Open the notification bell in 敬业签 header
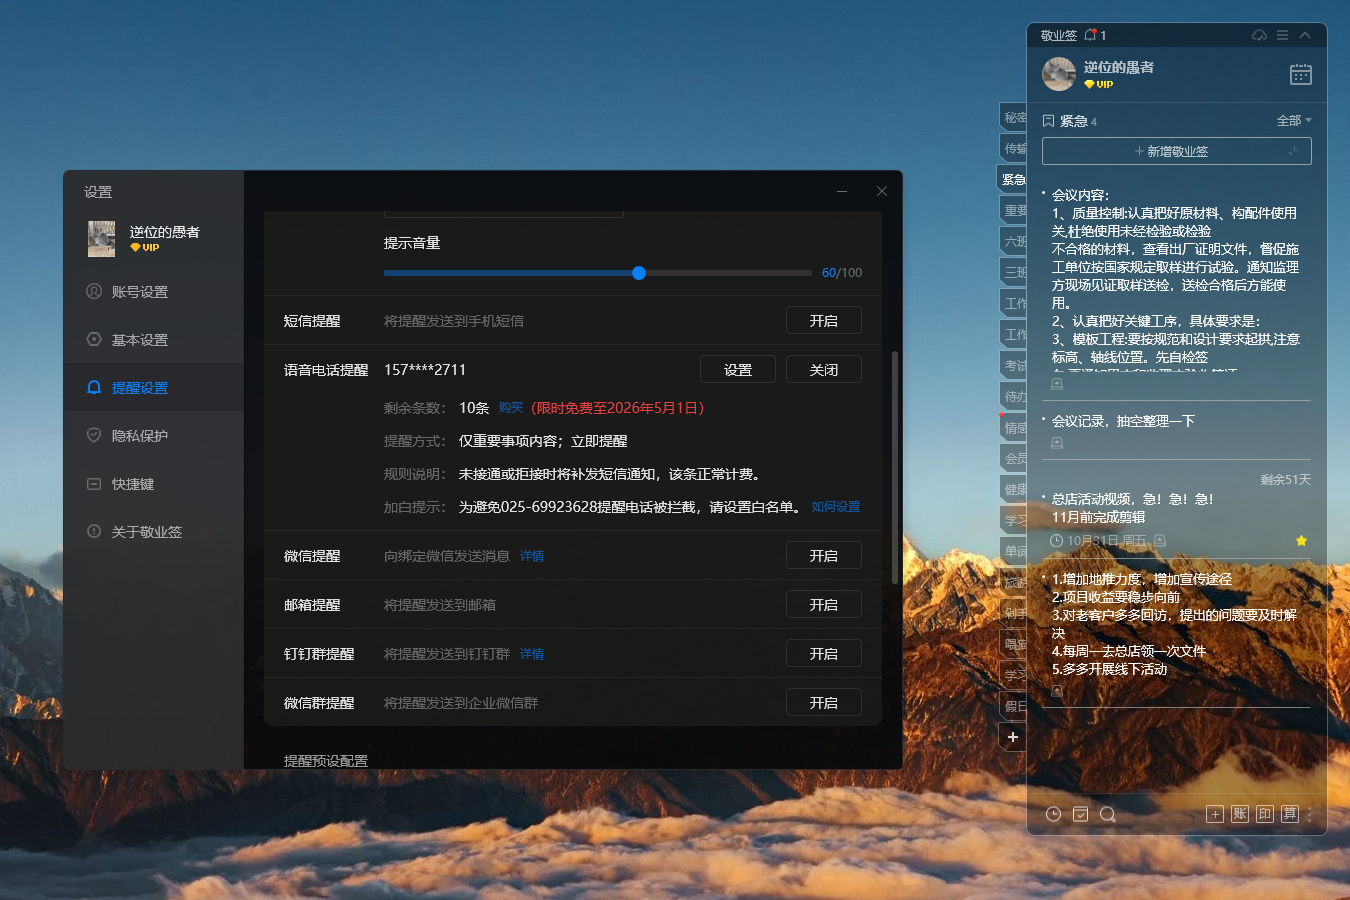Image resolution: width=1350 pixels, height=900 pixels. tap(1091, 35)
